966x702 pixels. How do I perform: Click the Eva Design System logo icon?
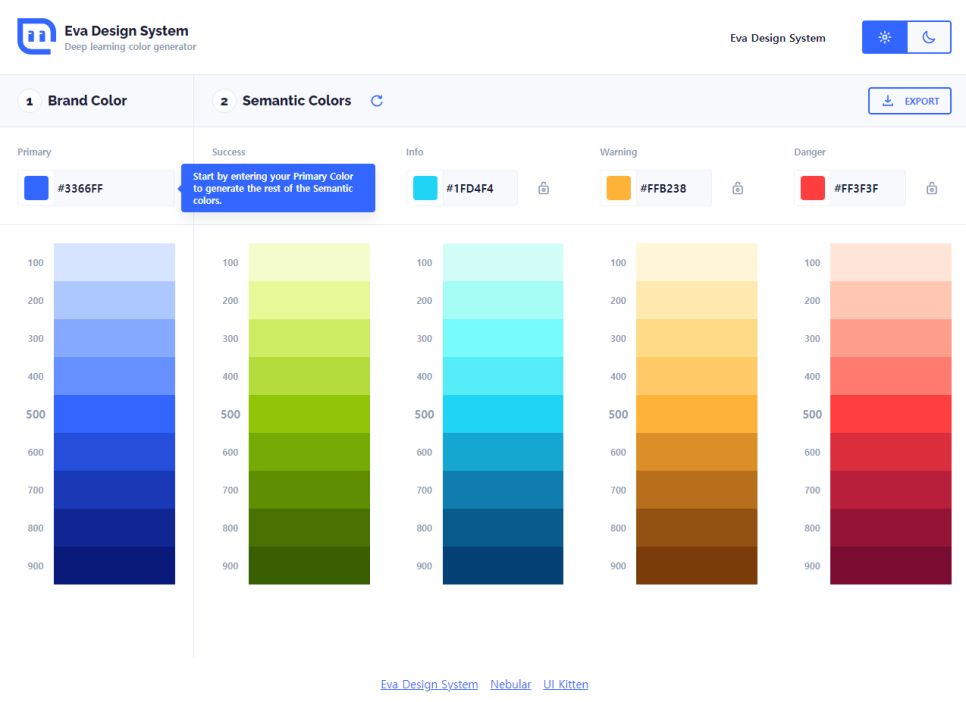(x=36, y=36)
